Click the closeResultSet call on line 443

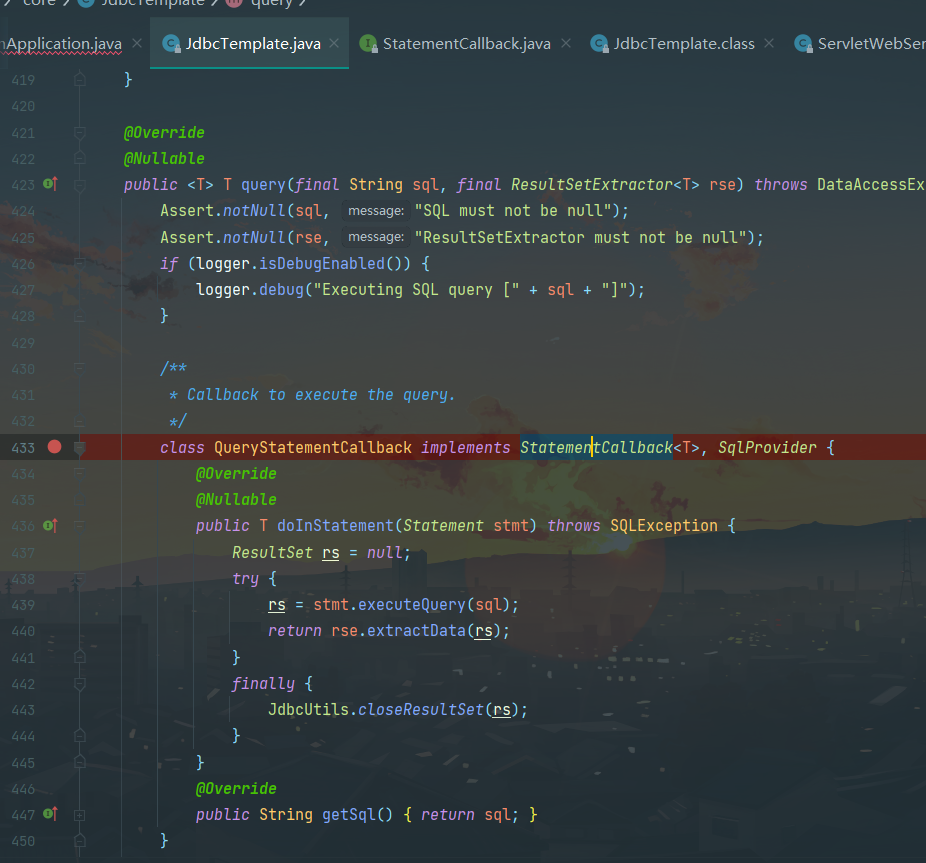pyautogui.click(x=421, y=709)
